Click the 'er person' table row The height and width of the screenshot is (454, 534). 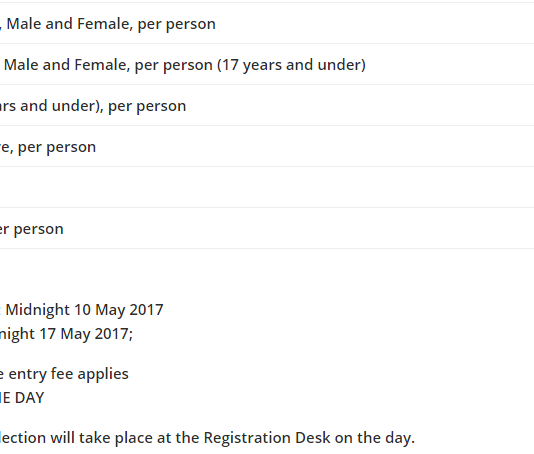coord(267,228)
